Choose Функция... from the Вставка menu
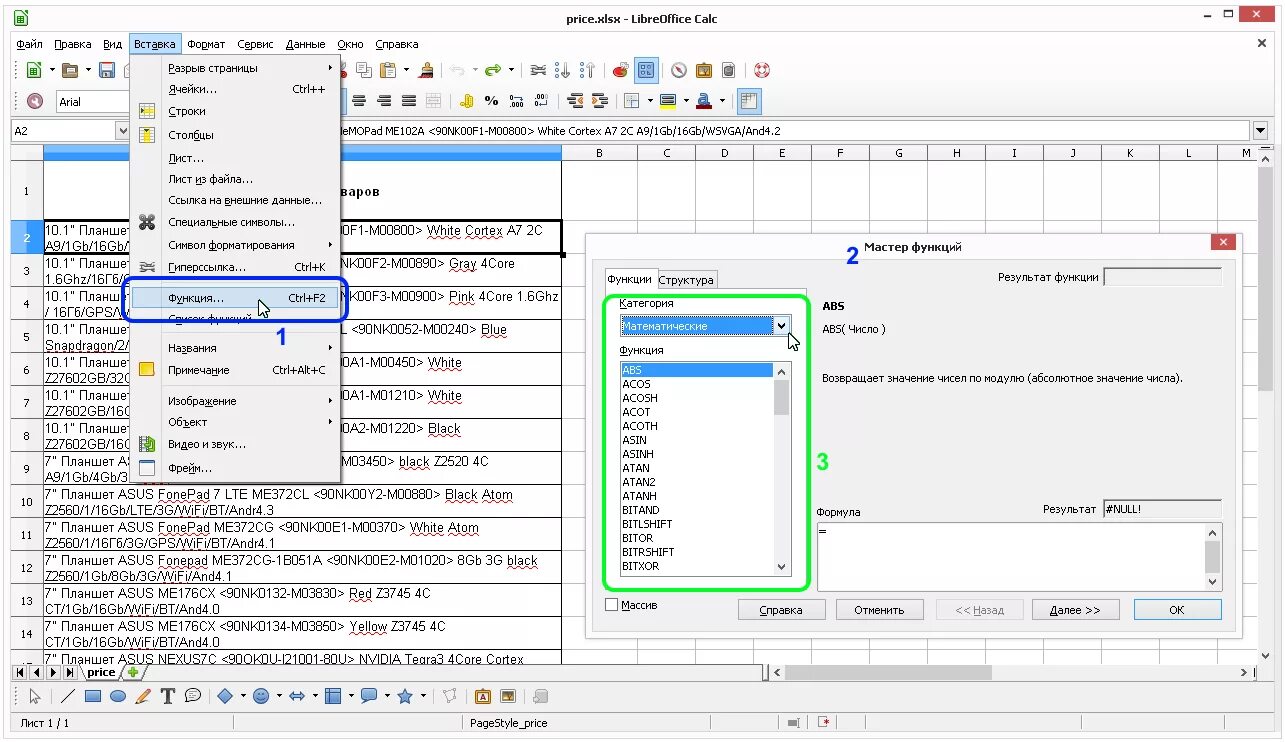 (236, 298)
